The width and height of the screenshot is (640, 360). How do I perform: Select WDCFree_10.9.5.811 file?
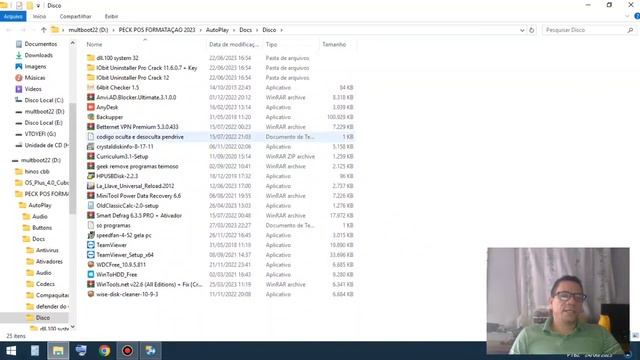pos(121,264)
